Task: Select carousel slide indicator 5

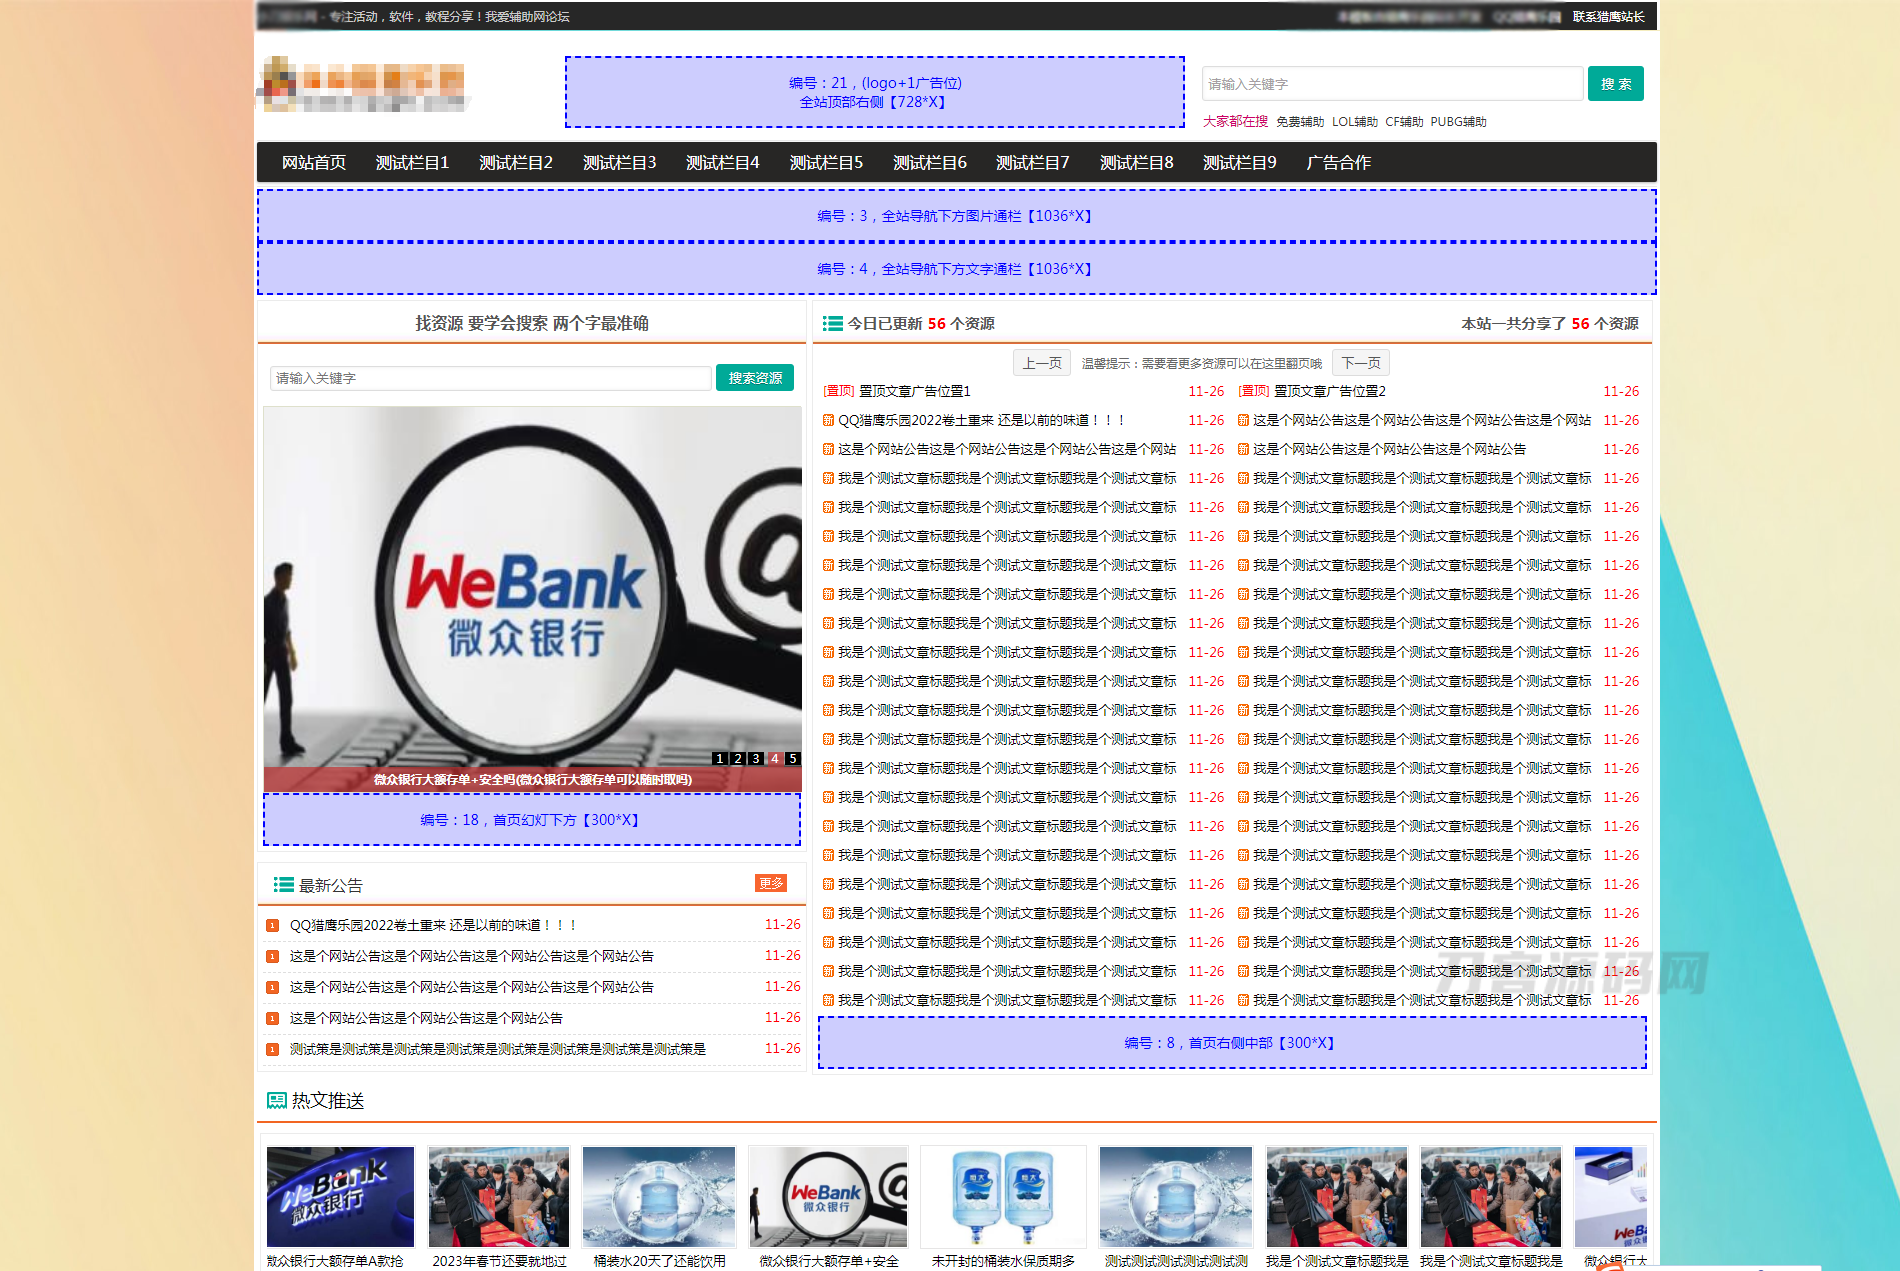Action: point(793,758)
